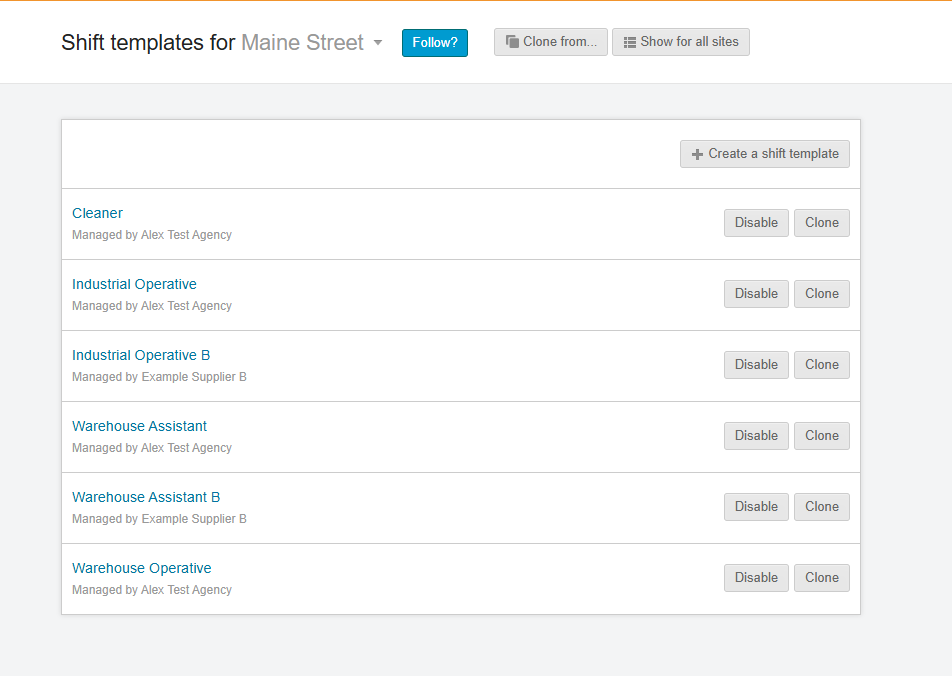Open the Warehouse Operative template

pos(141,568)
